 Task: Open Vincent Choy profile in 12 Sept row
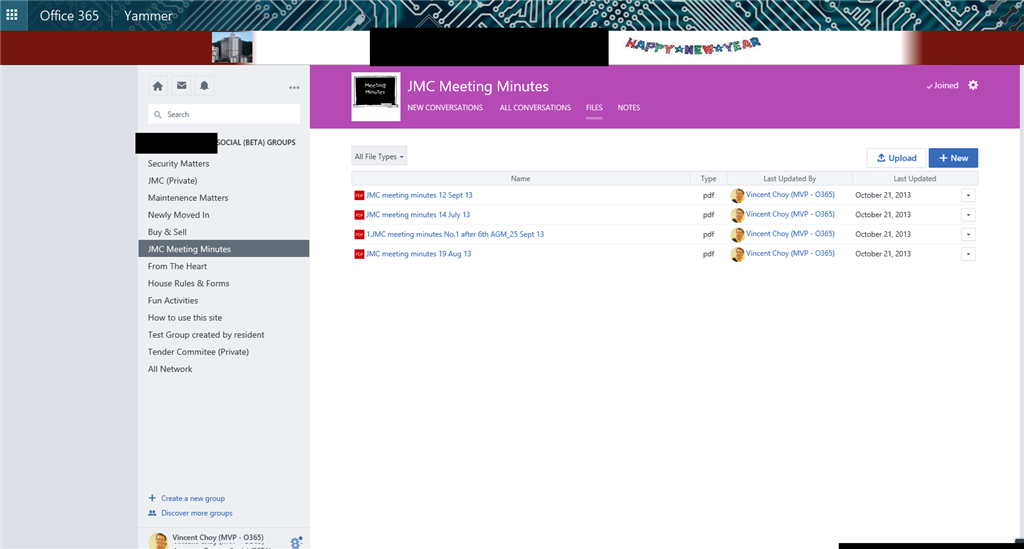[790, 195]
